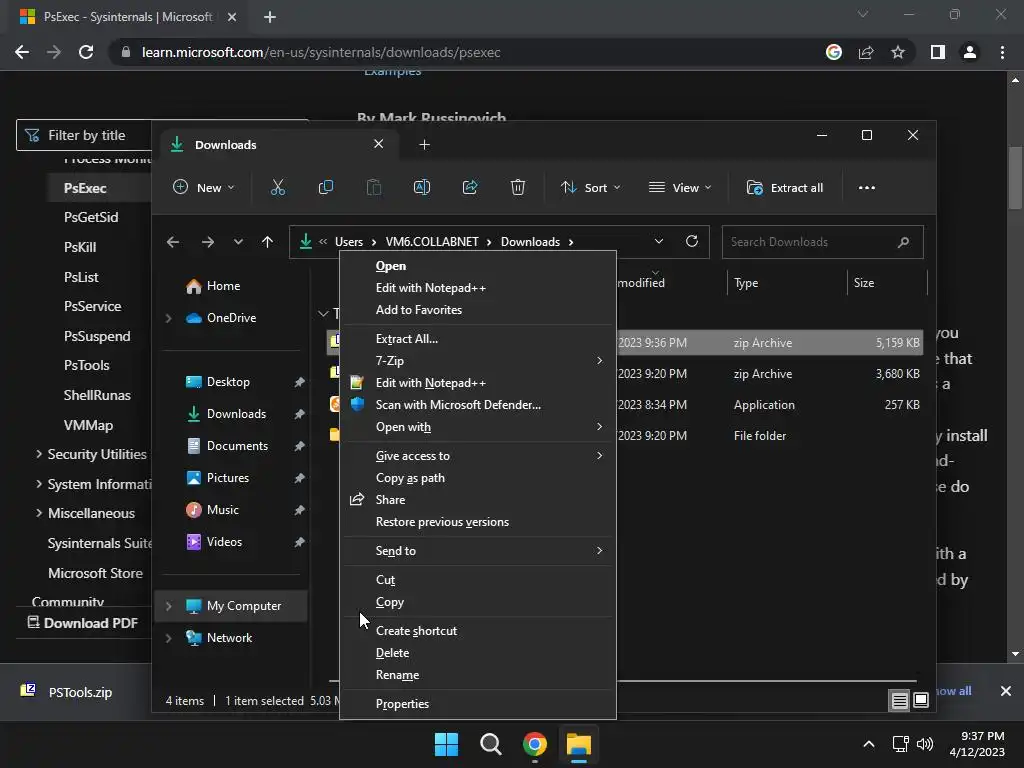Expand the OneDrive tree node

168,318
